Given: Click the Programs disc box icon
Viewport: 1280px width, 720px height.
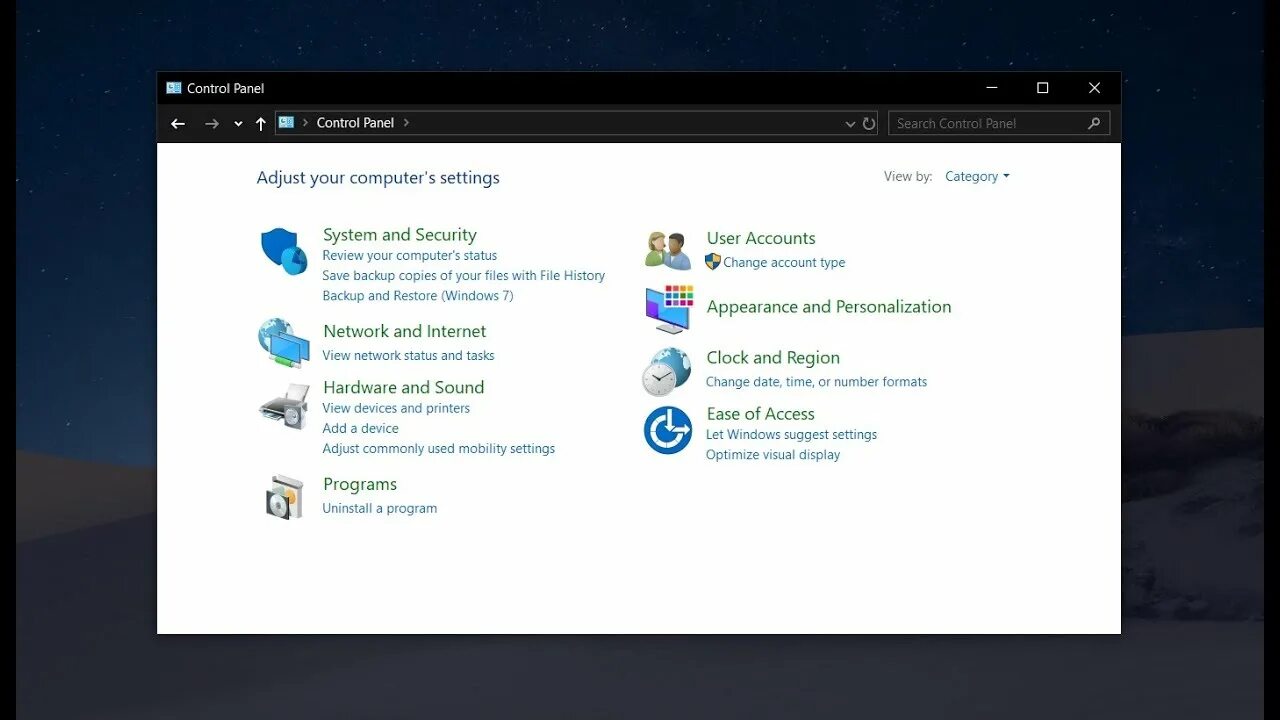Looking at the screenshot, I should pos(284,497).
